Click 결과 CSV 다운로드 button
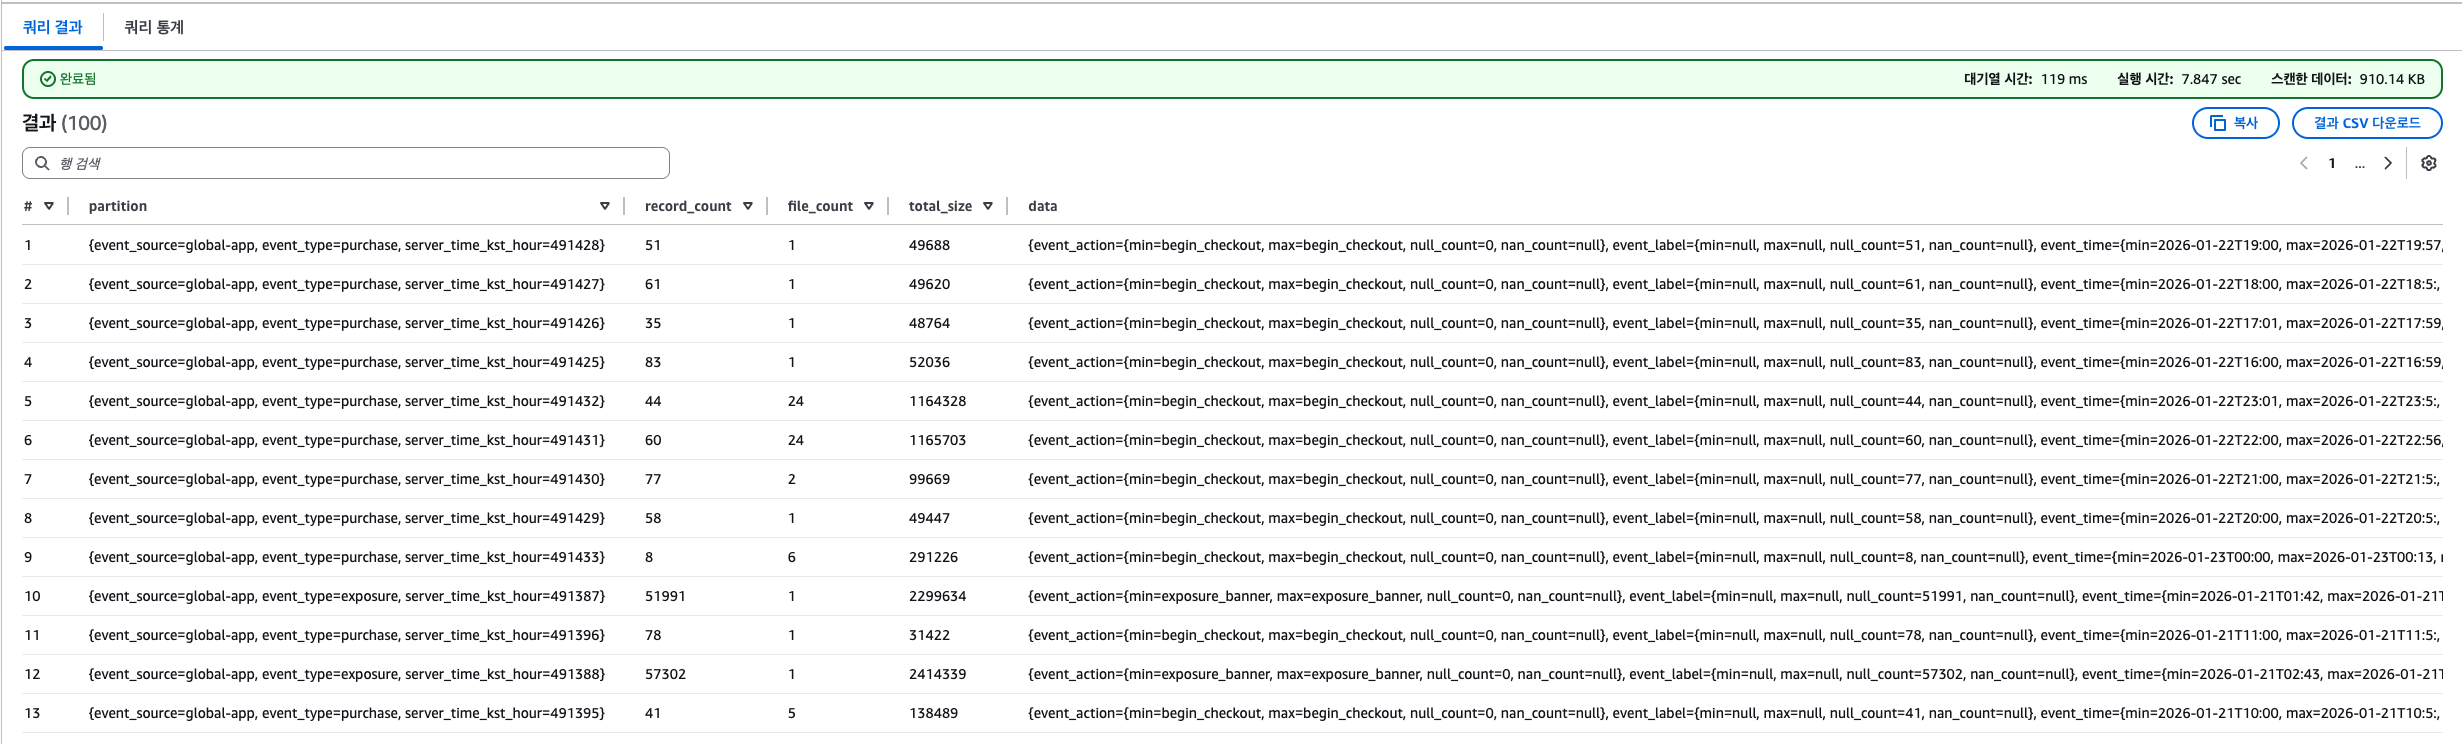 [x=2367, y=123]
